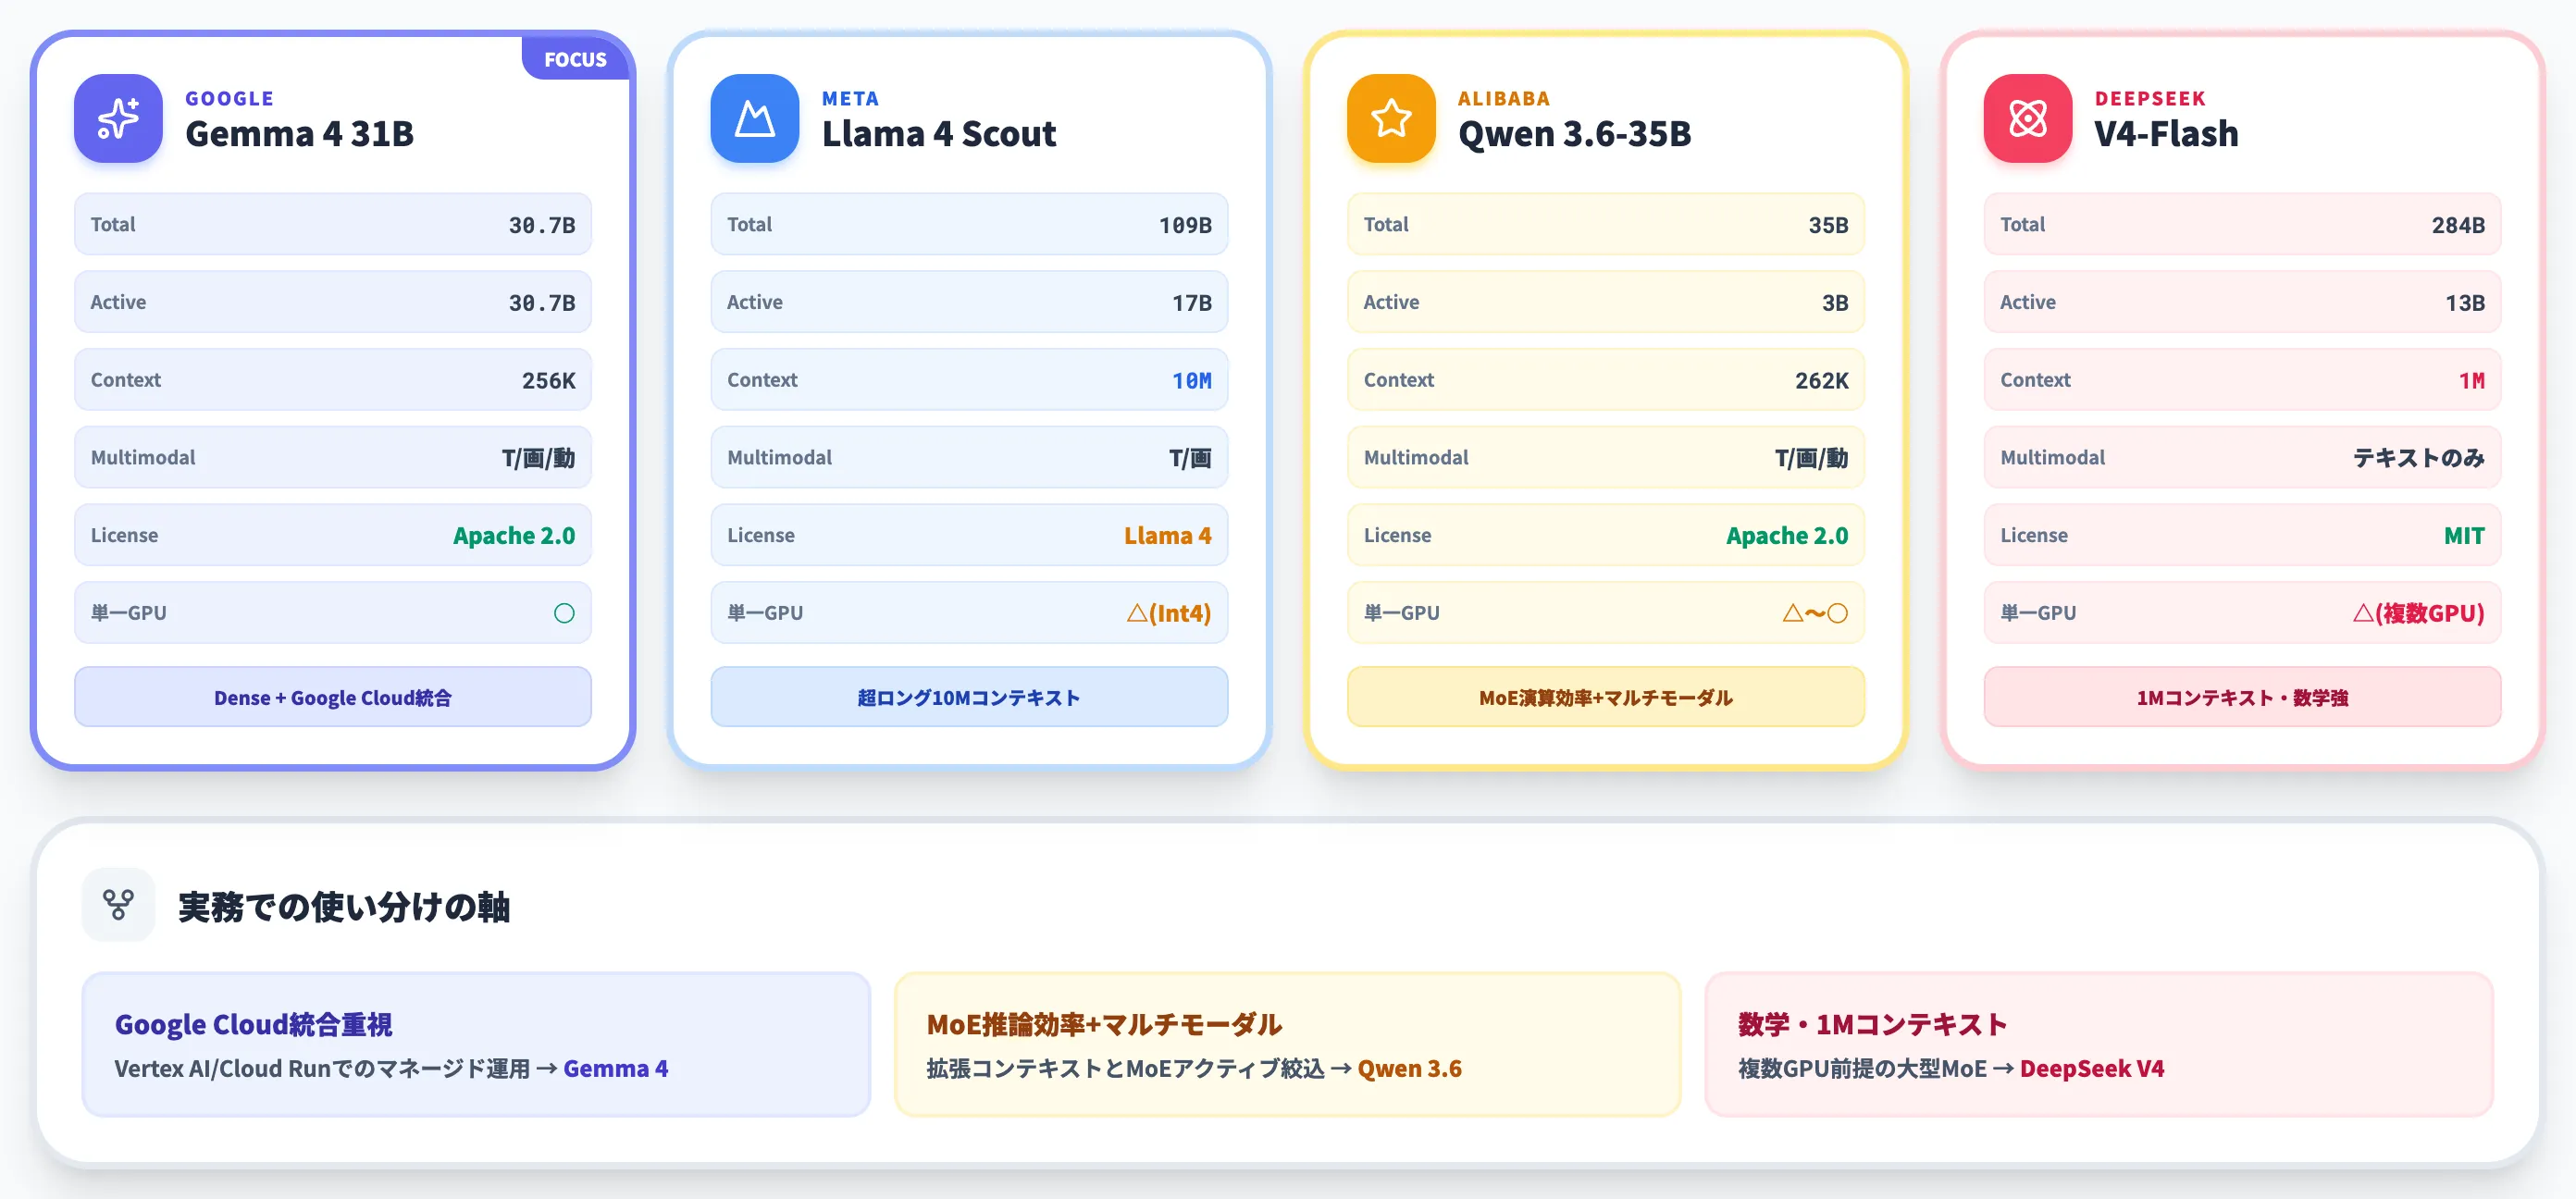Click the META vendor label

coord(851,98)
